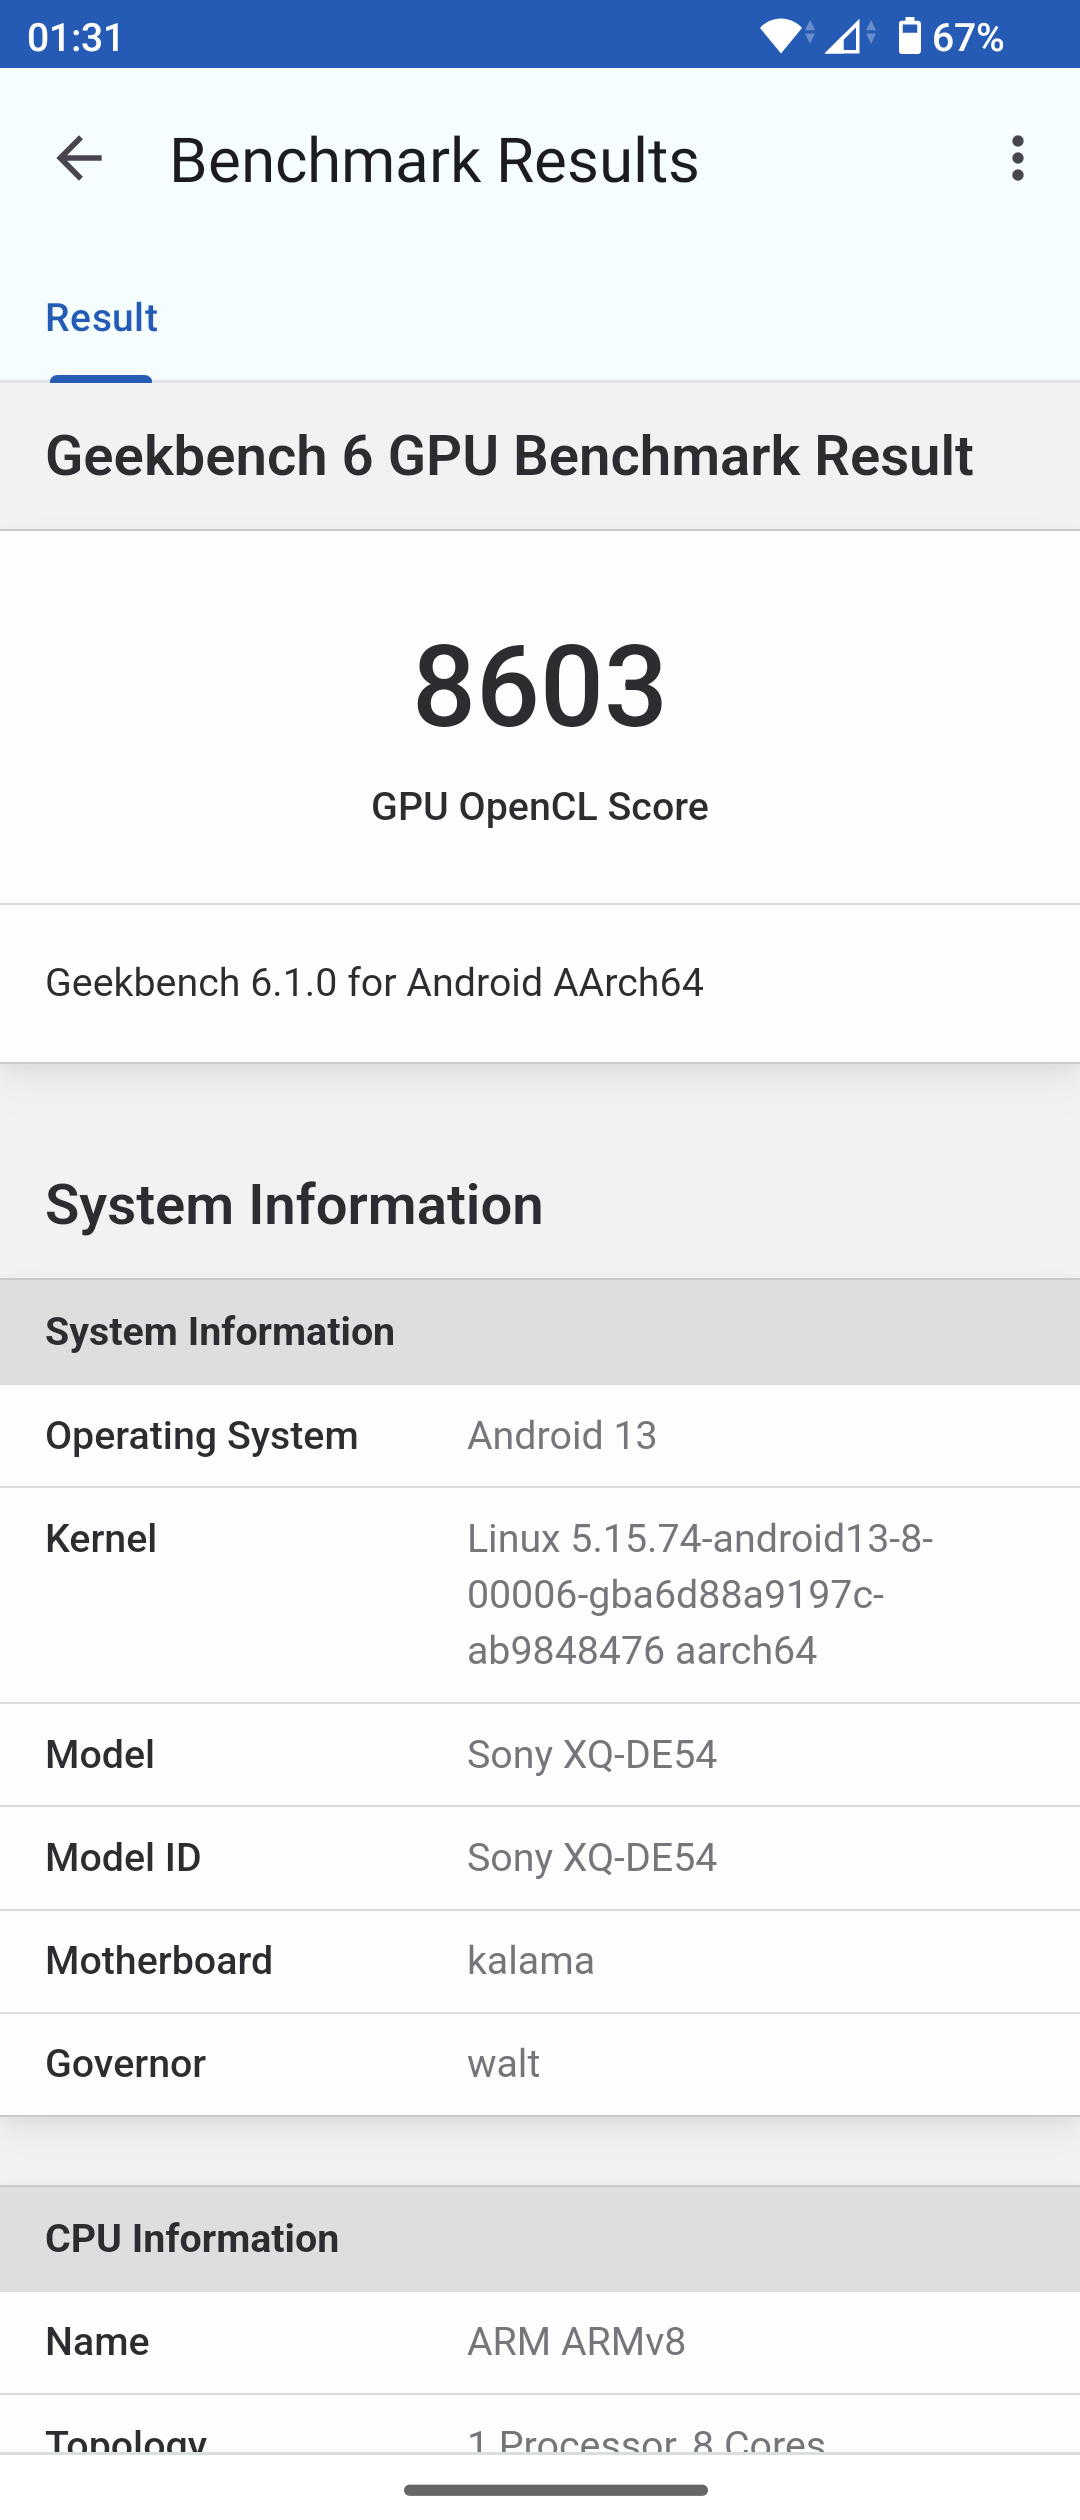Viewport: 1080px width, 2520px height.
Task: Select the Result tab
Action: click(x=102, y=319)
